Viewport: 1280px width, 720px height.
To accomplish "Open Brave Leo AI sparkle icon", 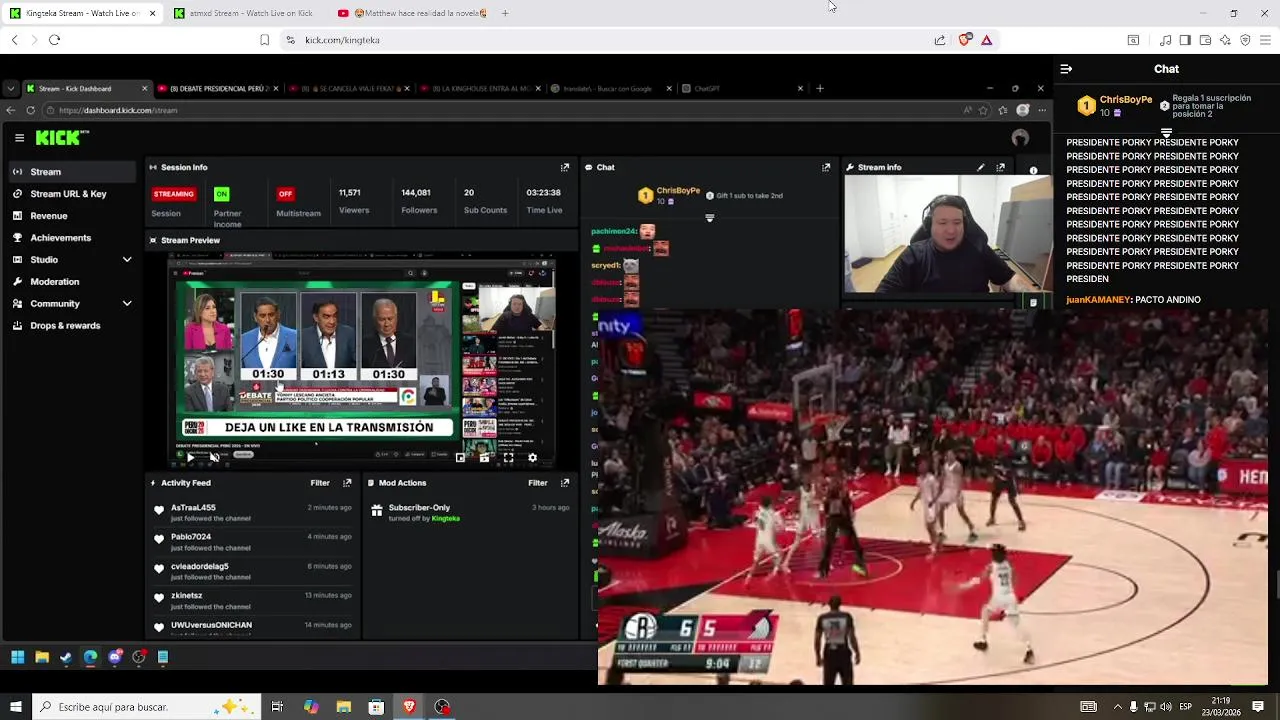I will [1225, 40].
